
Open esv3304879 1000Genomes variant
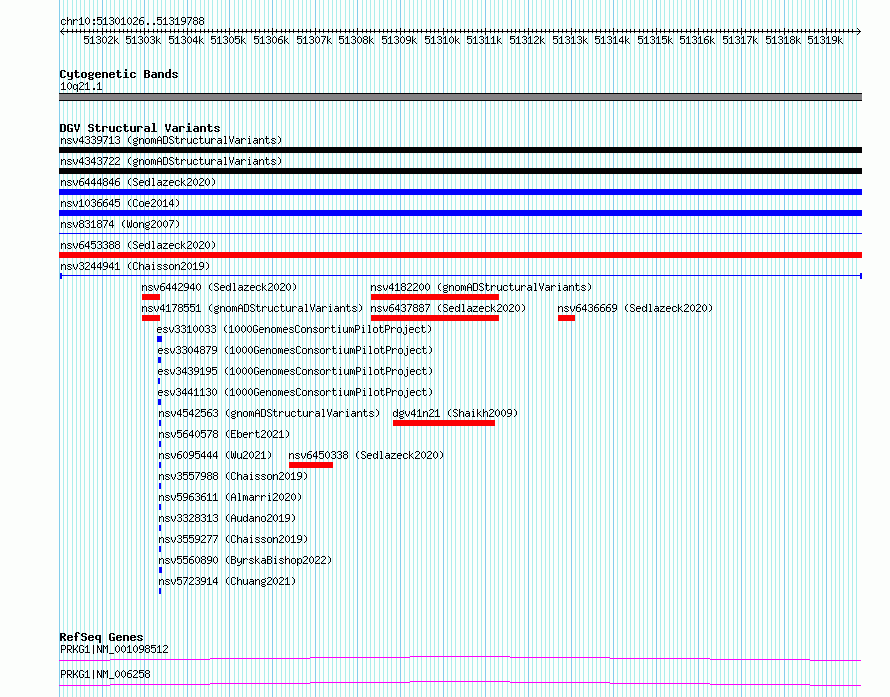295,350
